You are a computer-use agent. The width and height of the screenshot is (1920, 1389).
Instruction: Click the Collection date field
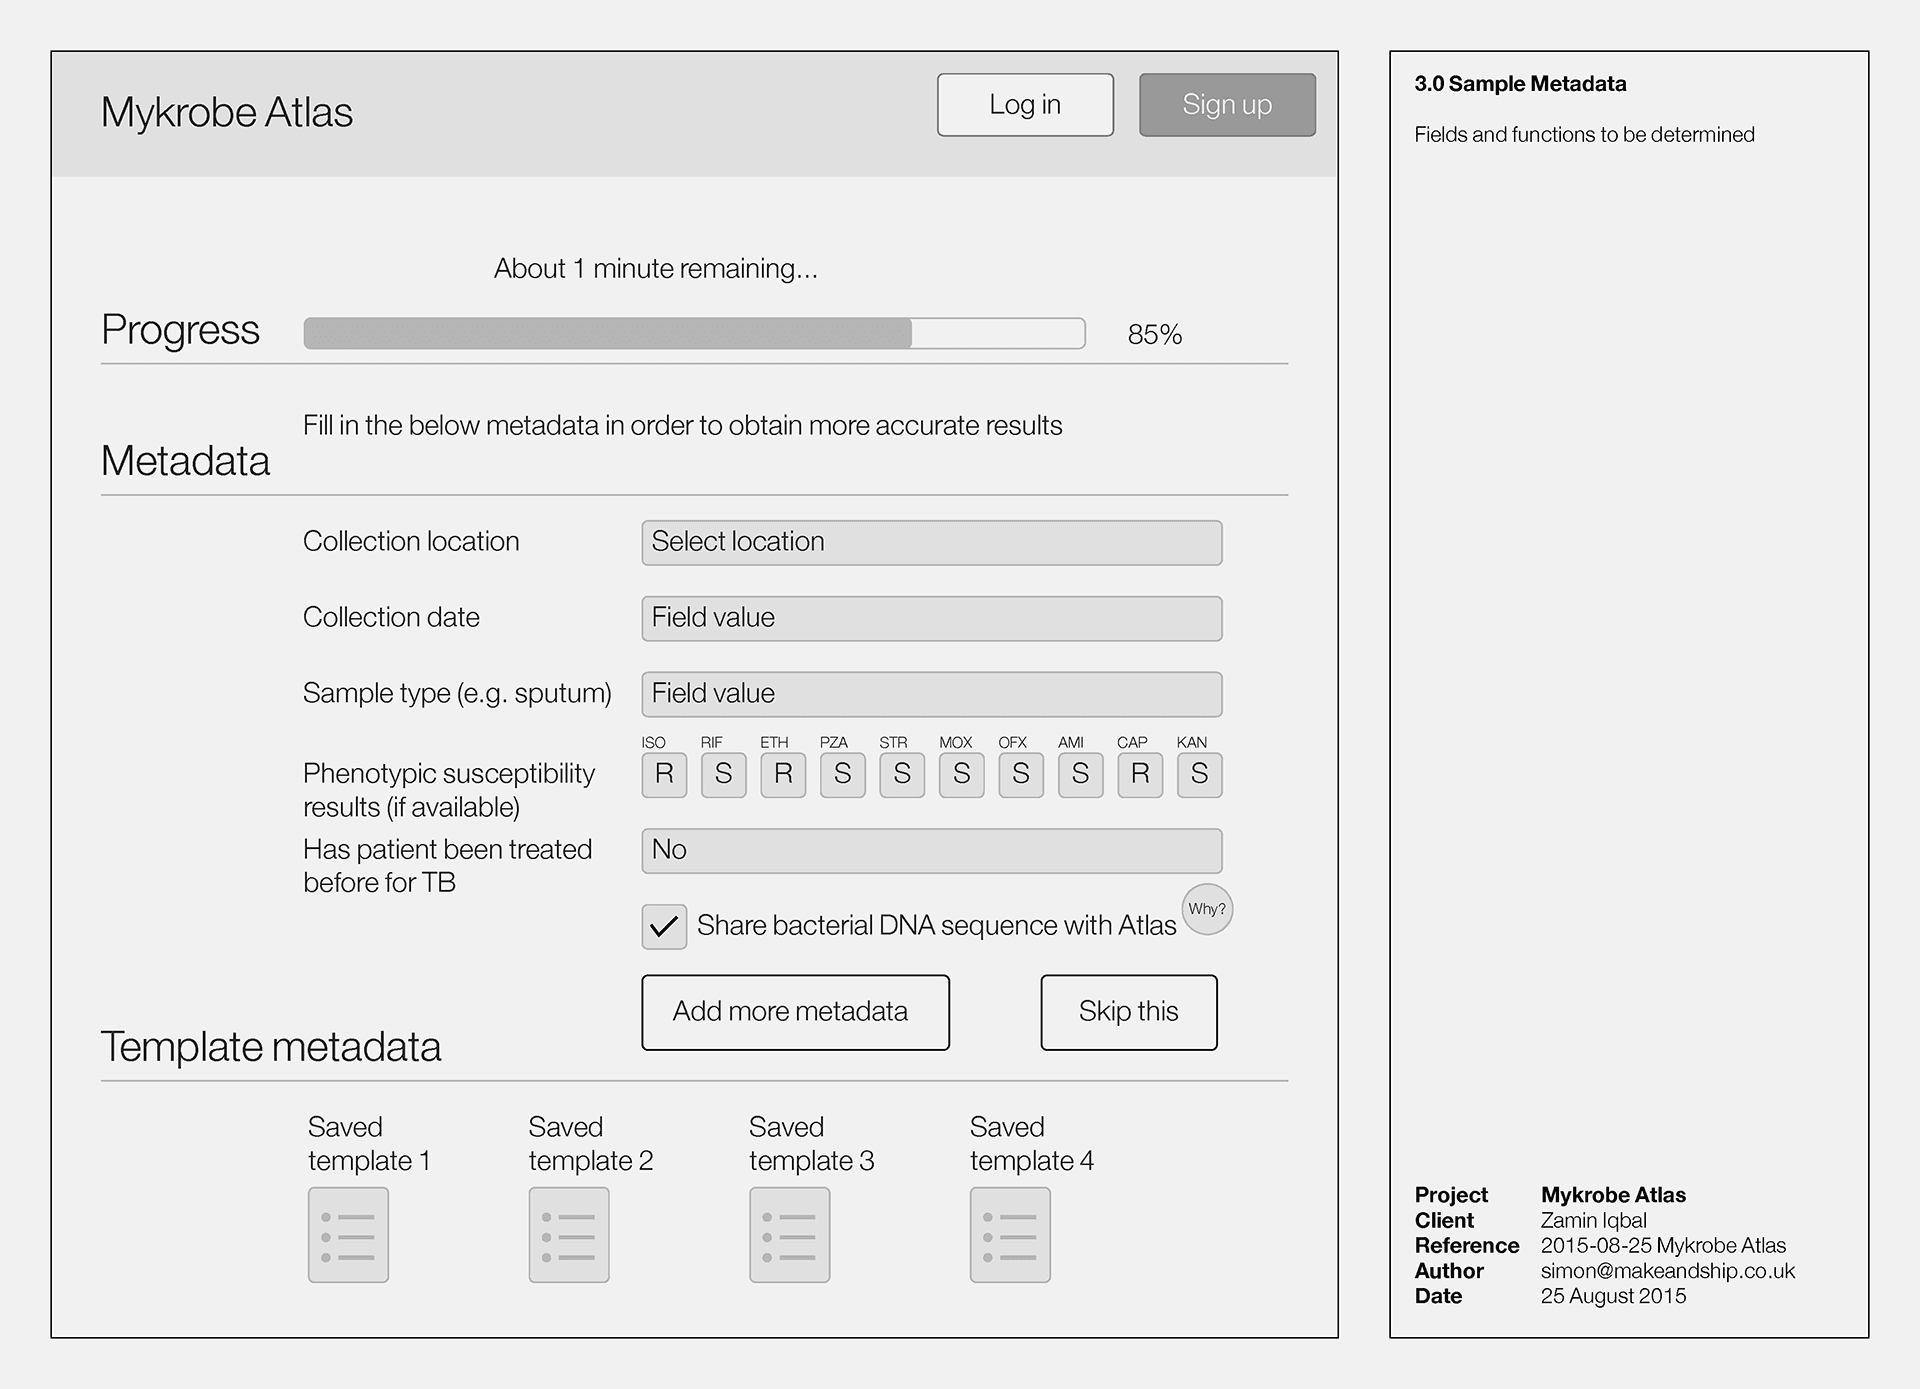[x=932, y=618]
